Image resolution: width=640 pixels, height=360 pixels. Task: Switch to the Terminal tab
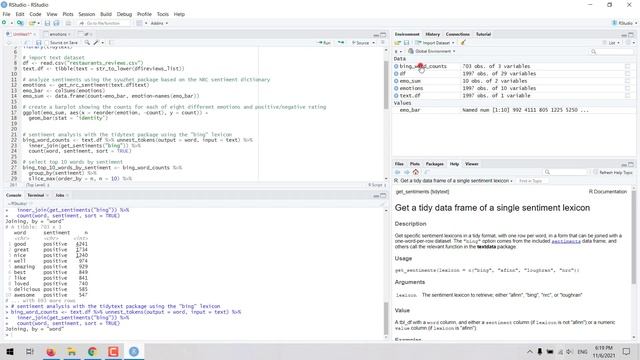pos(36,196)
